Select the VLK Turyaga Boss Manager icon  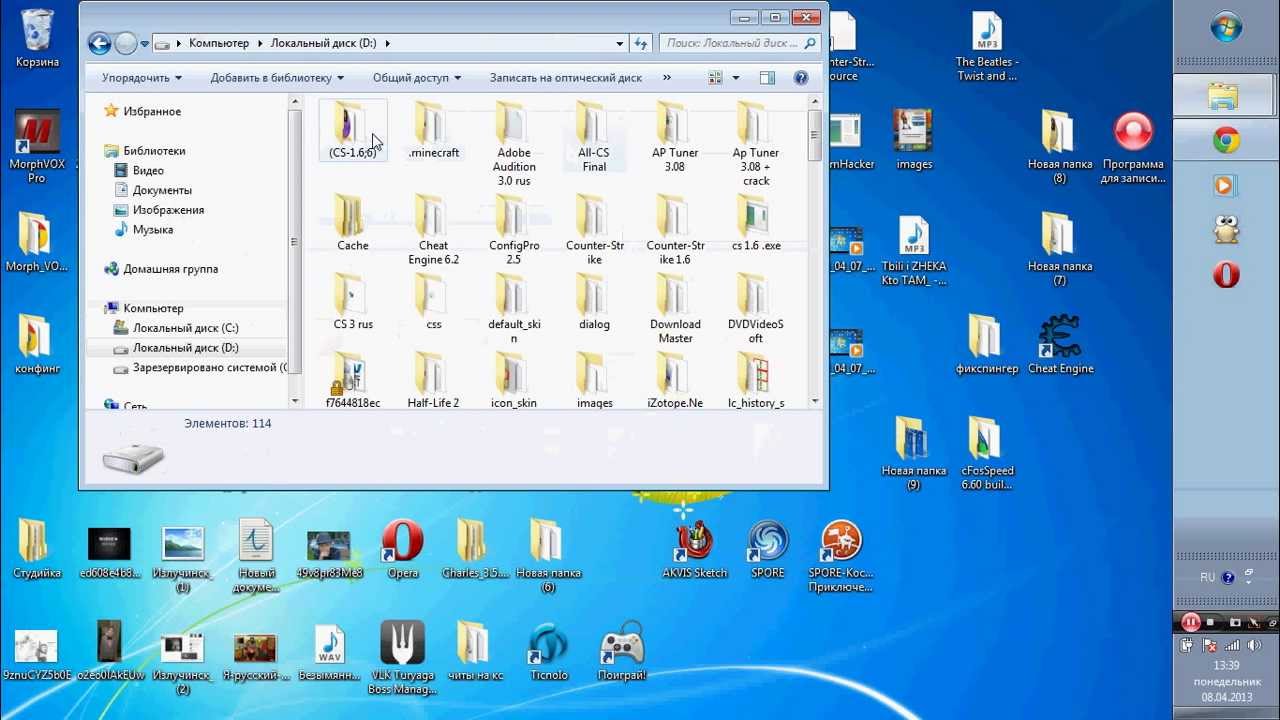click(x=402, y=658)
